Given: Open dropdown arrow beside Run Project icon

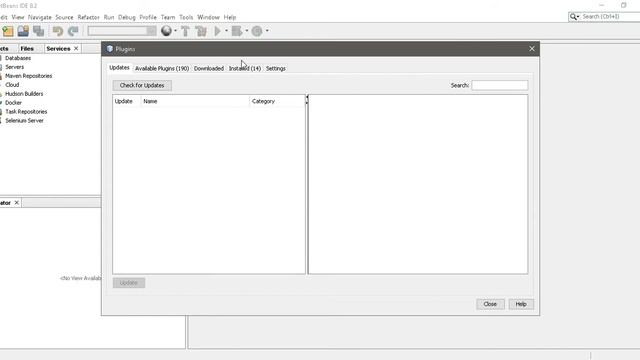Looking at the screenshot, I should (x=226, y=31).
